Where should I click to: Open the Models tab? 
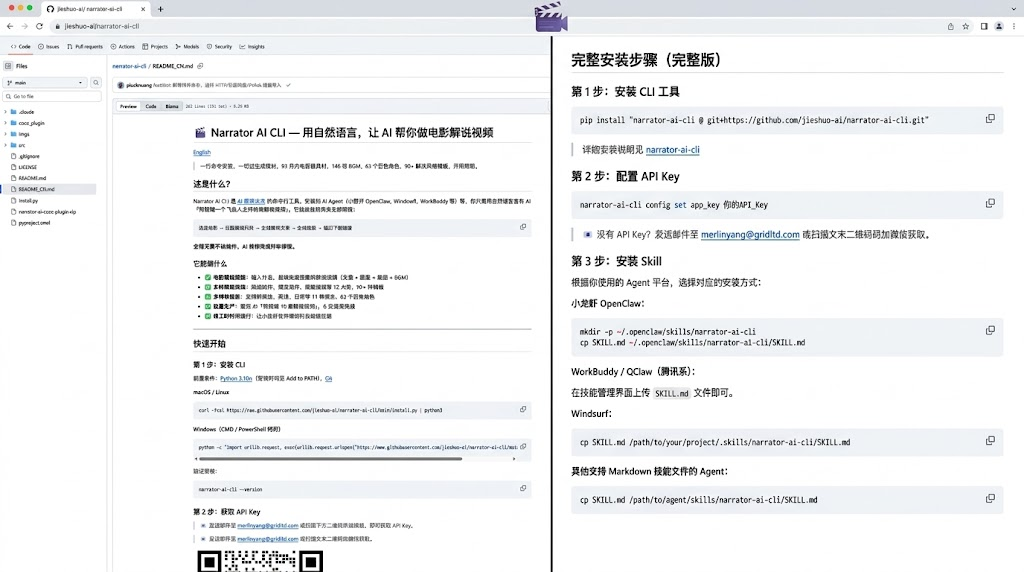tap(187, 47)
